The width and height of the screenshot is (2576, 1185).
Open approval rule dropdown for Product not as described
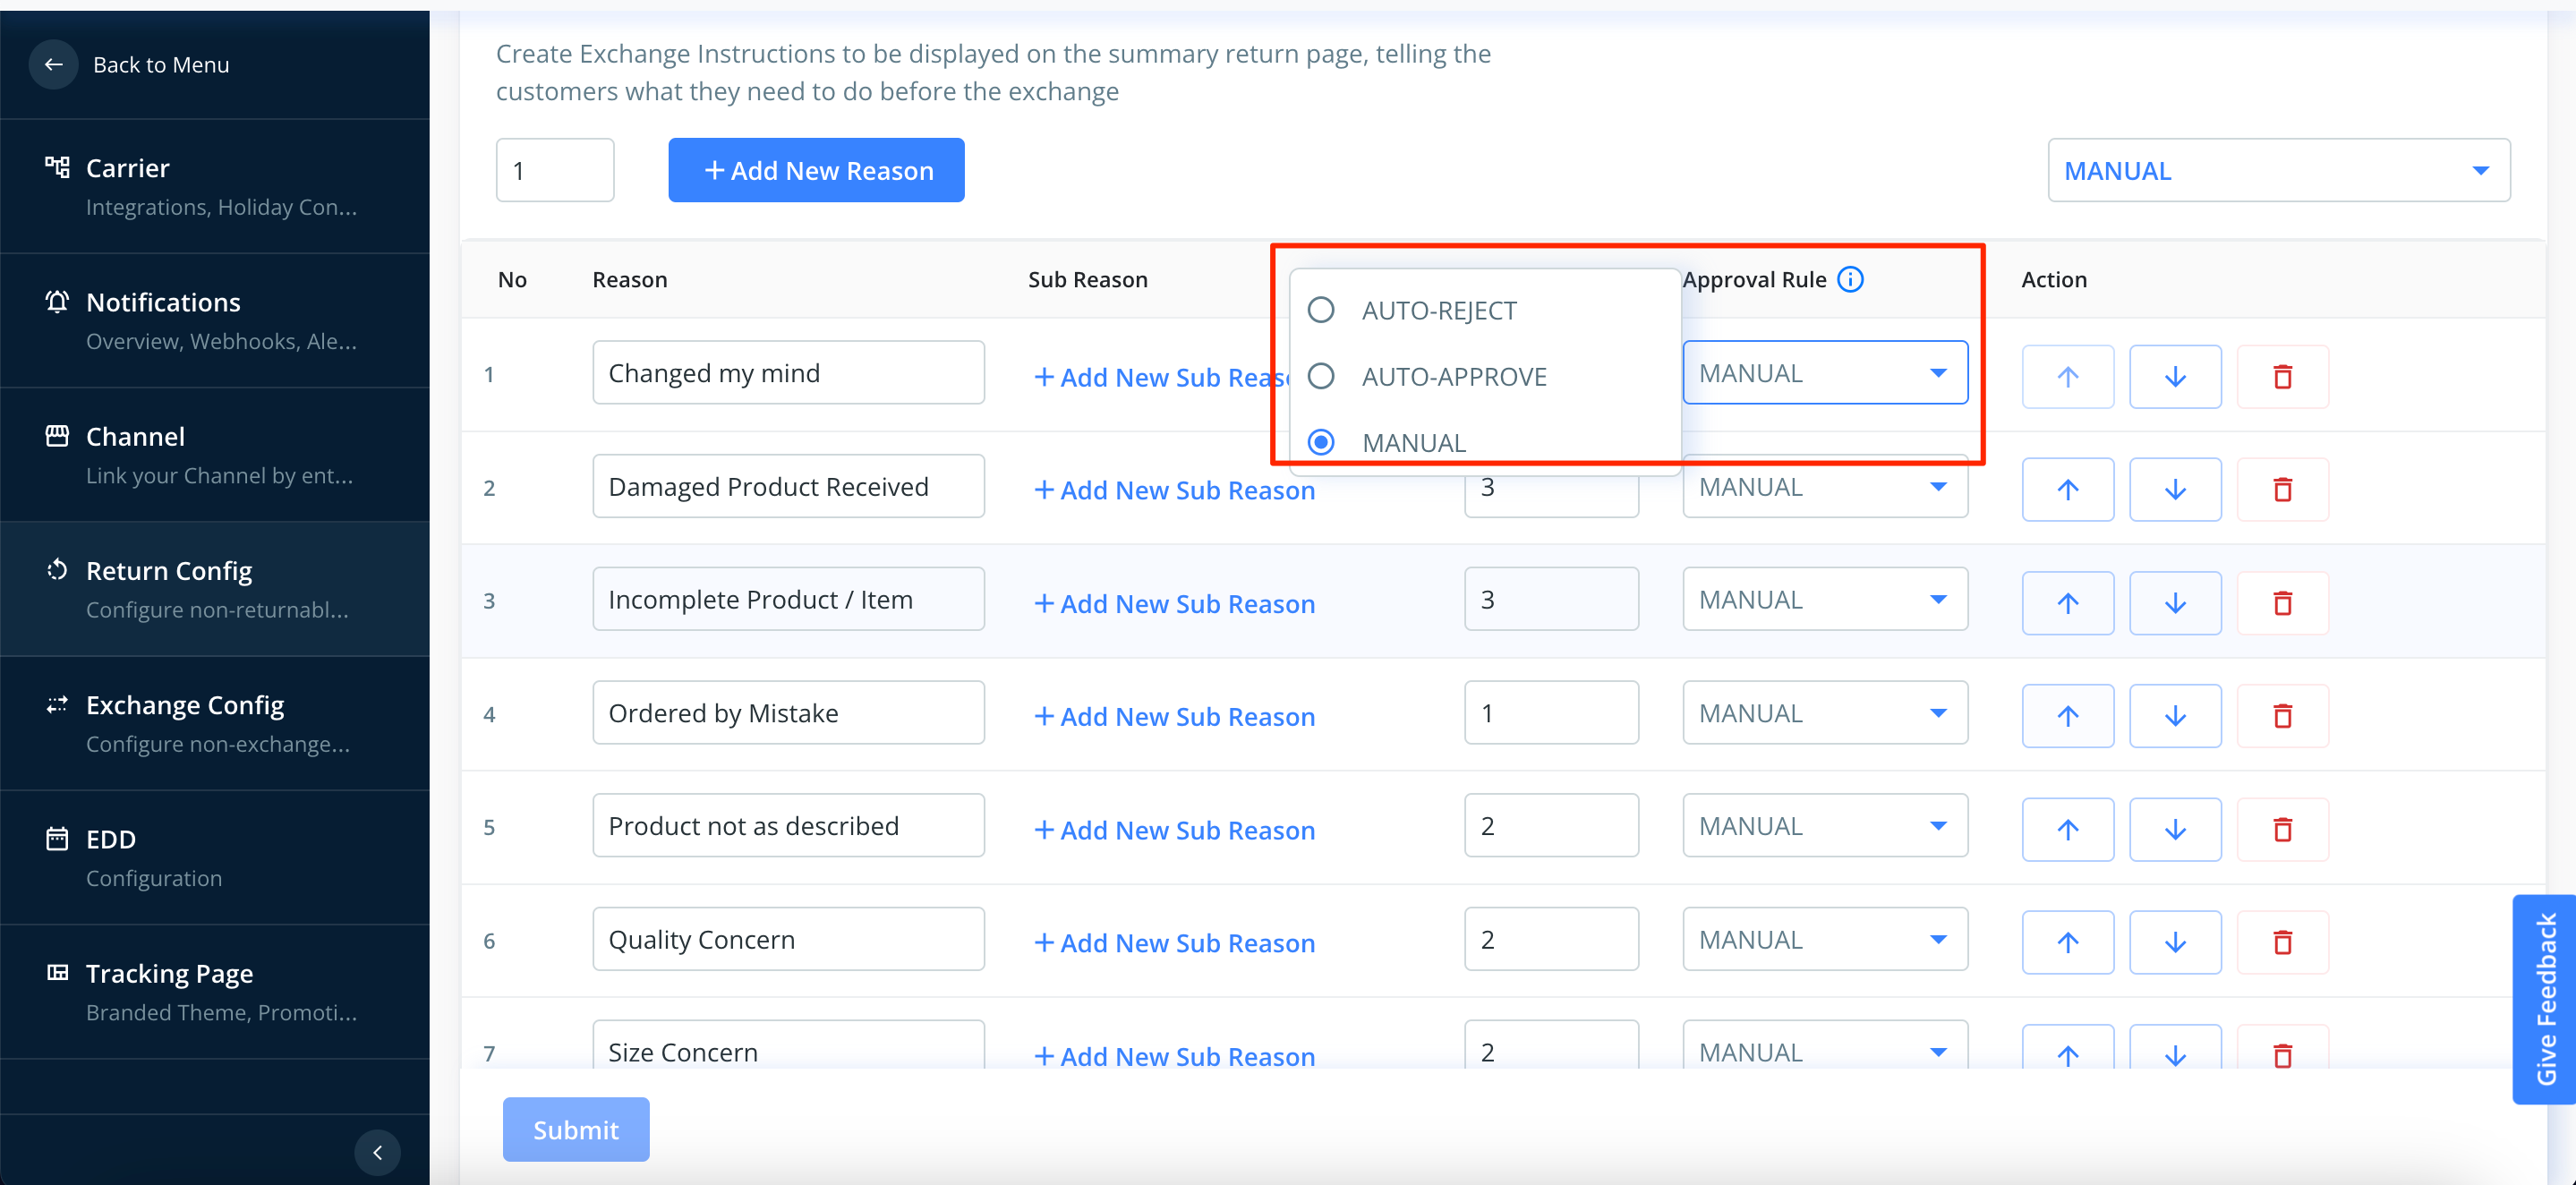pyautogui.click(x=1824, y=826)
